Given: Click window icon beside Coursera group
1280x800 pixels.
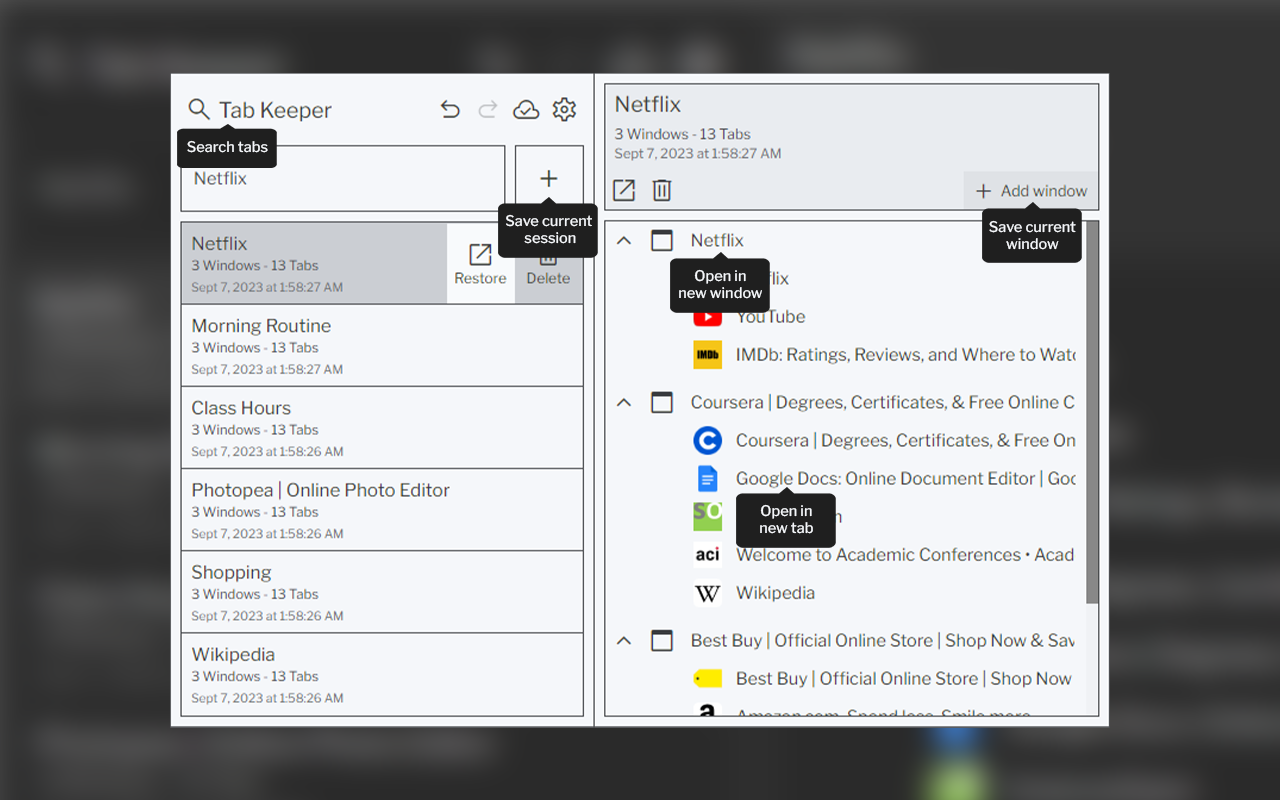Looking at the screenshot, I should tap(662, 402).
